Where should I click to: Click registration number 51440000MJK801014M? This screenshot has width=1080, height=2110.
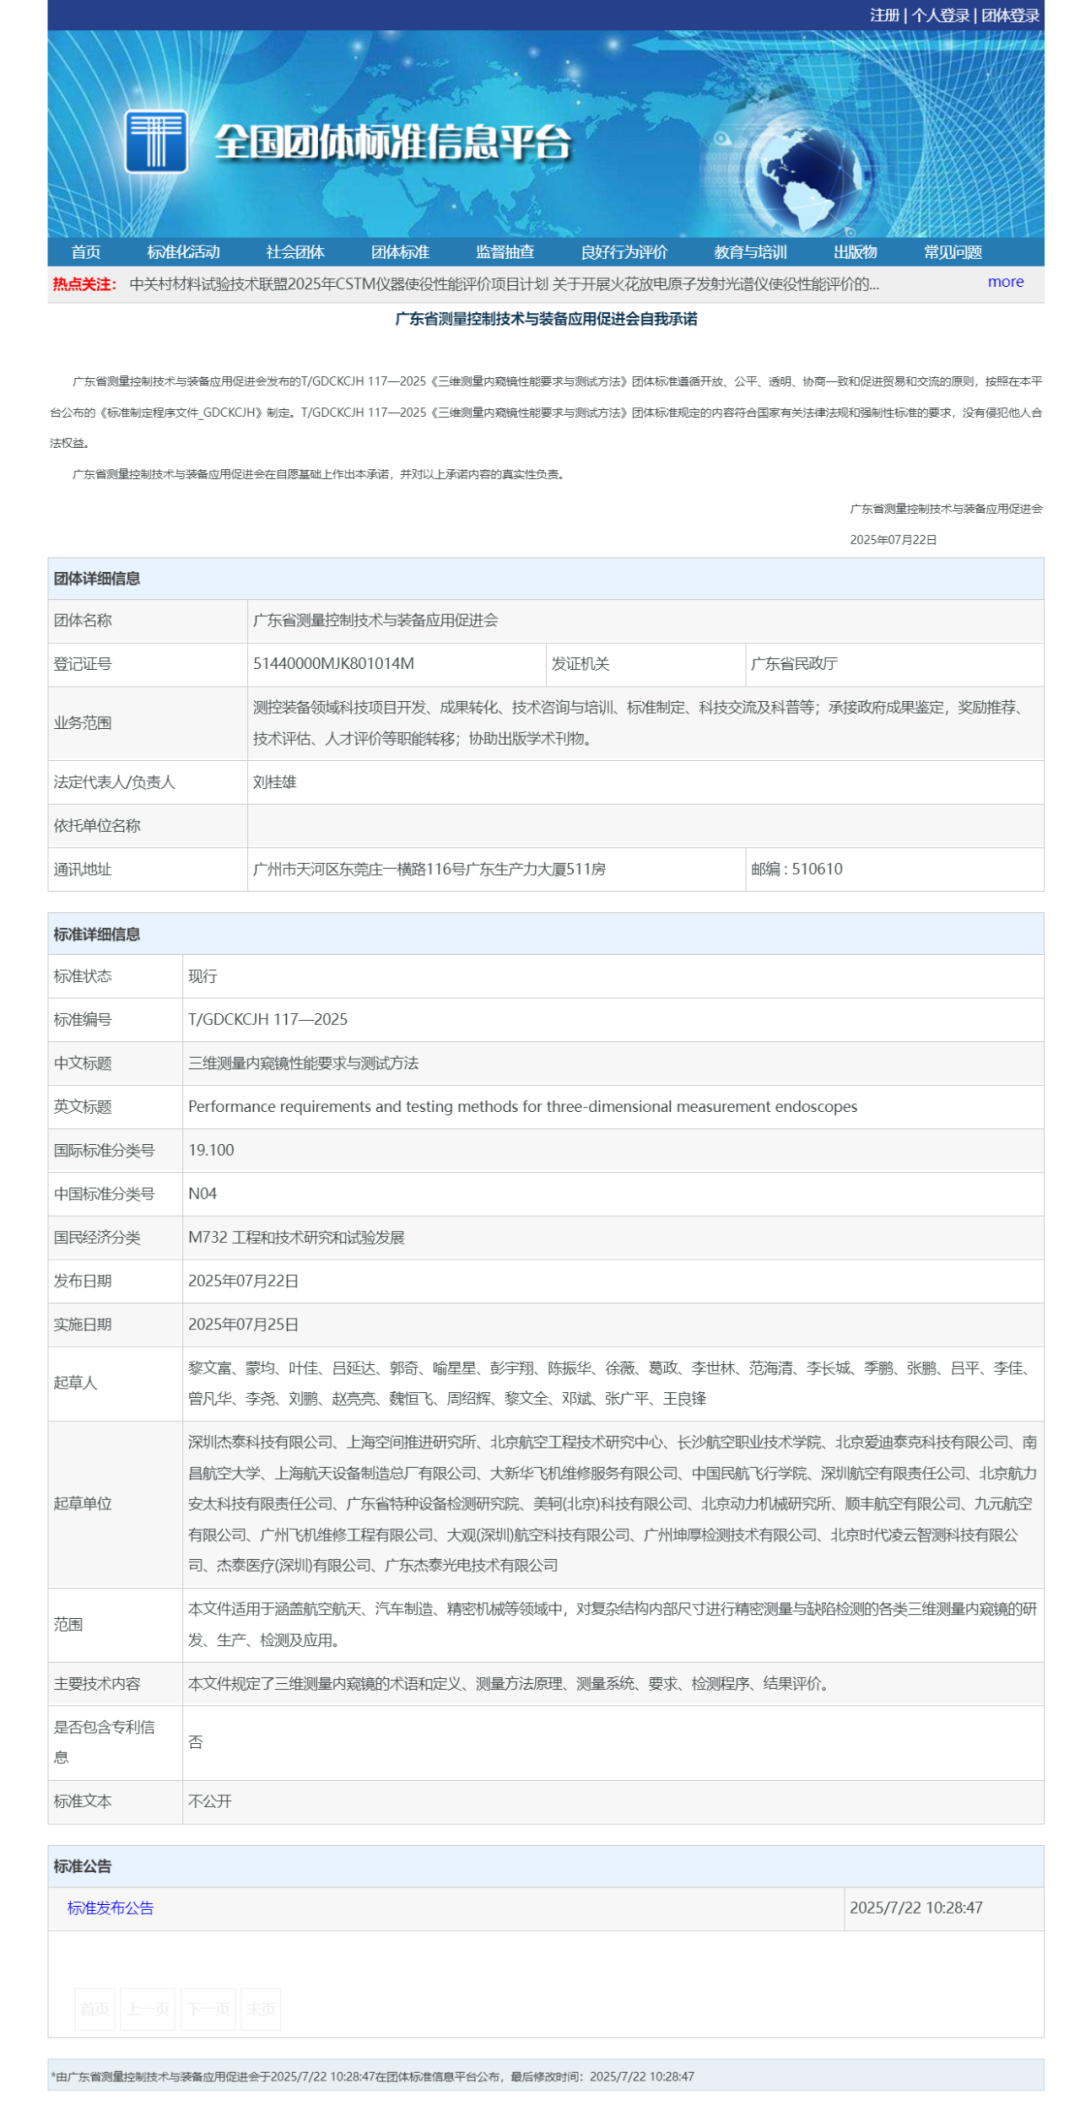334,663
